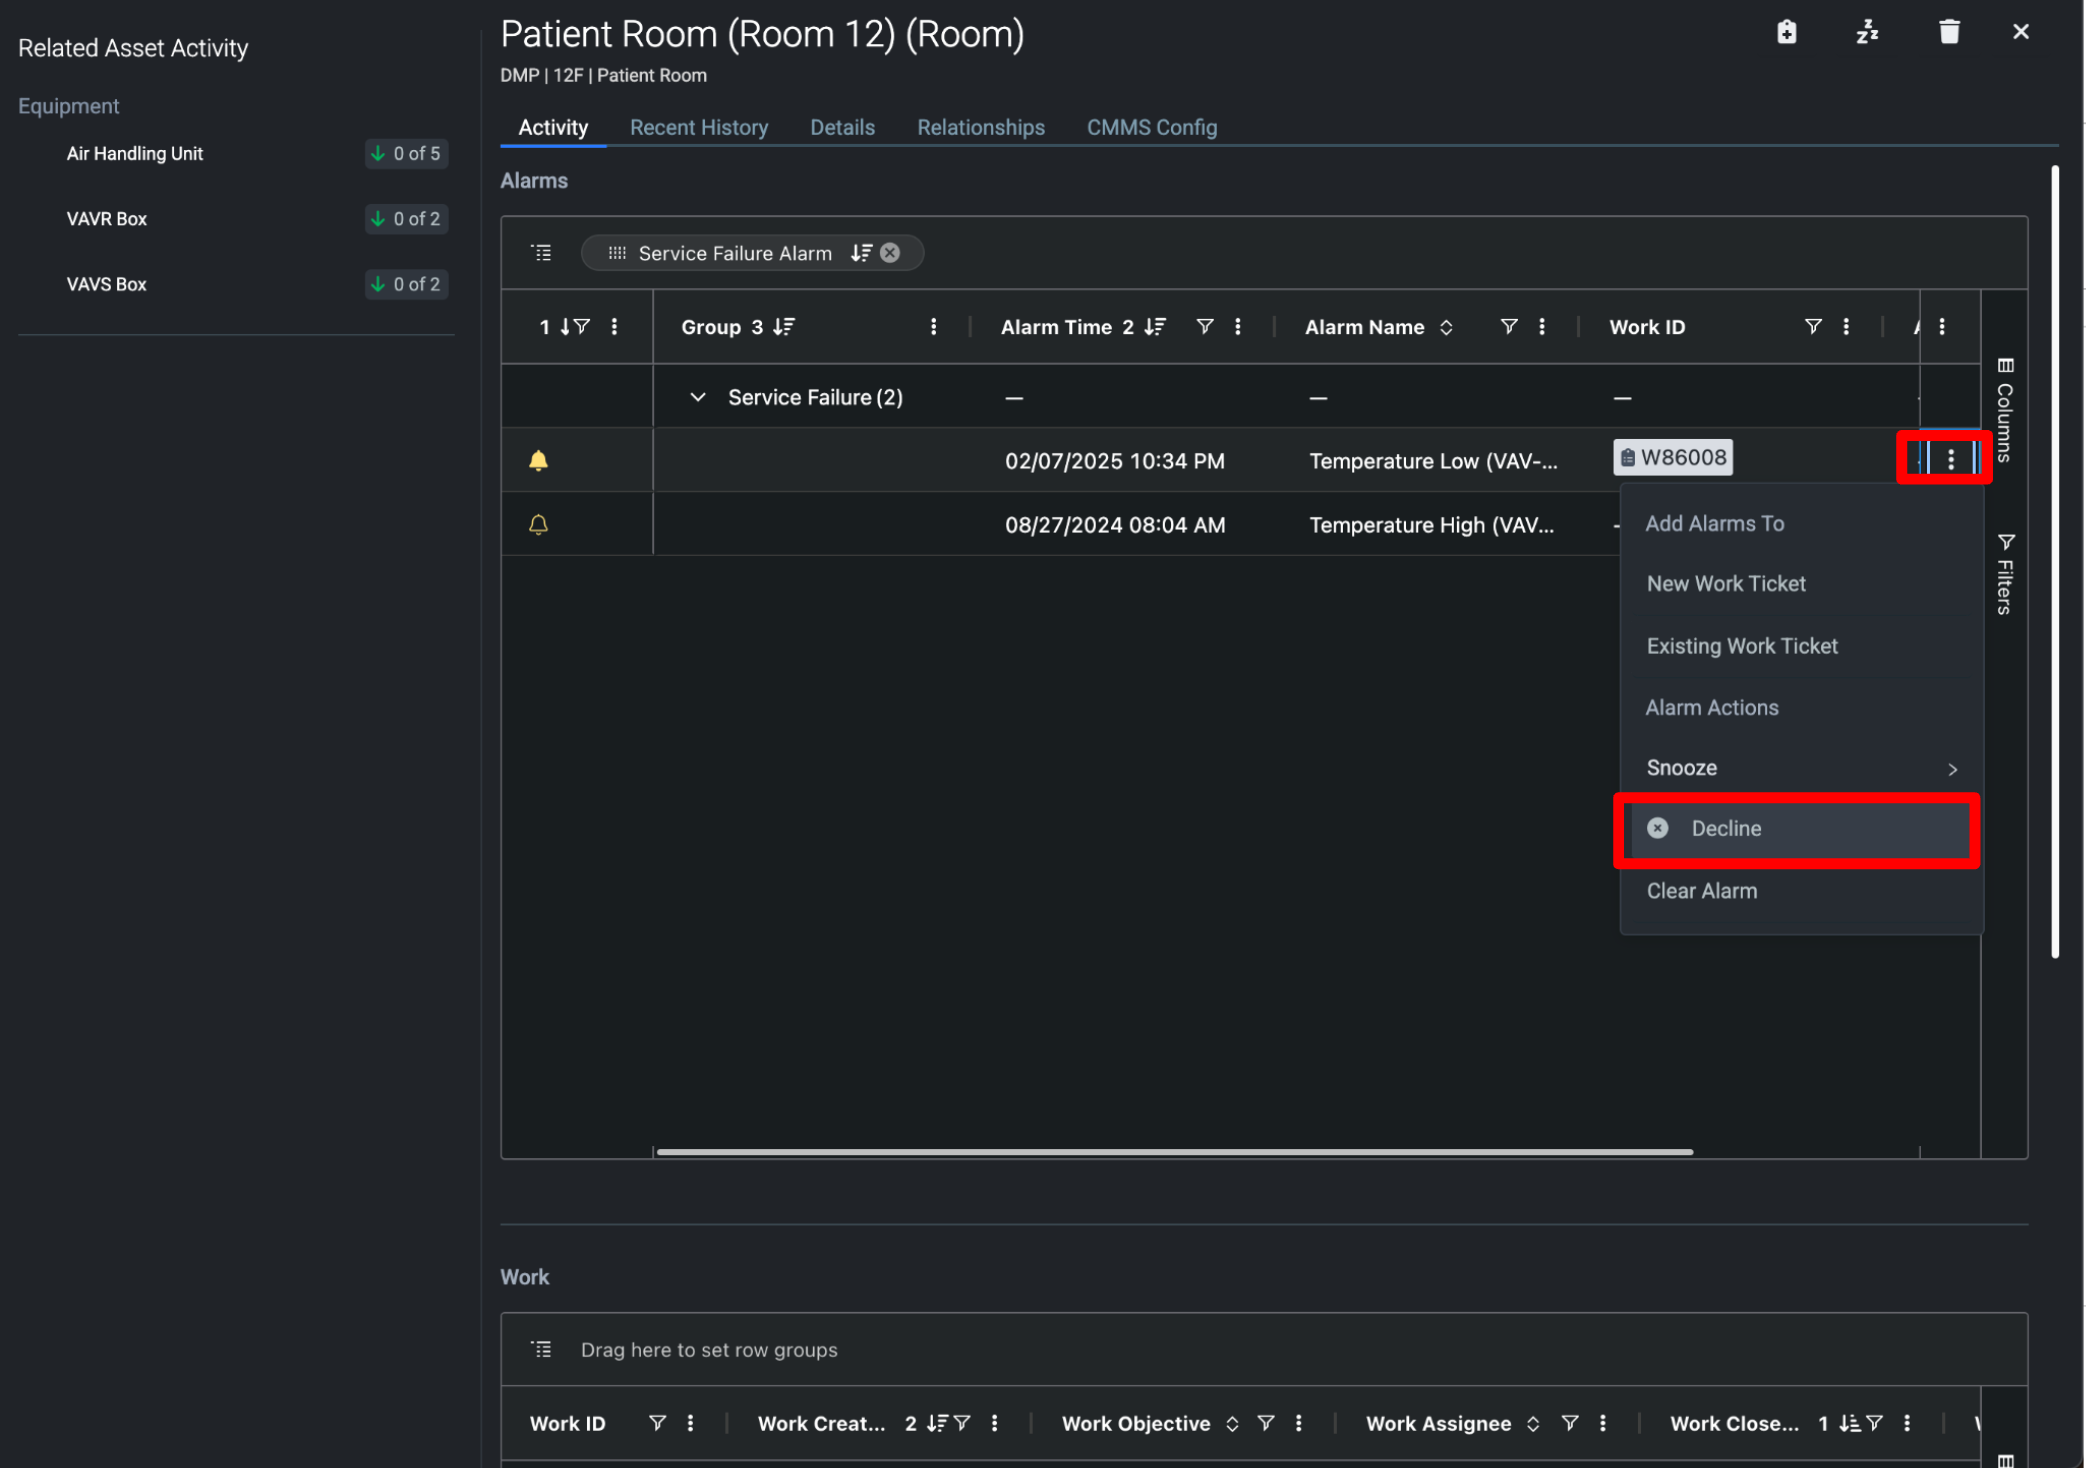Open Alarm Name column menu dots
The height and width of the screenshot is (1468, 2086).
coord(1542,327)
